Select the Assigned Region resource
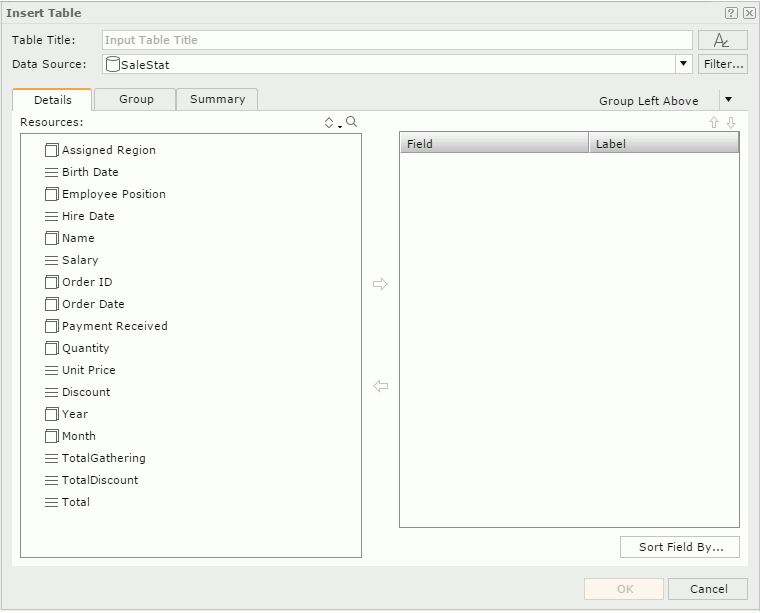This screenshot has width=760, height=613. point(108,150)
